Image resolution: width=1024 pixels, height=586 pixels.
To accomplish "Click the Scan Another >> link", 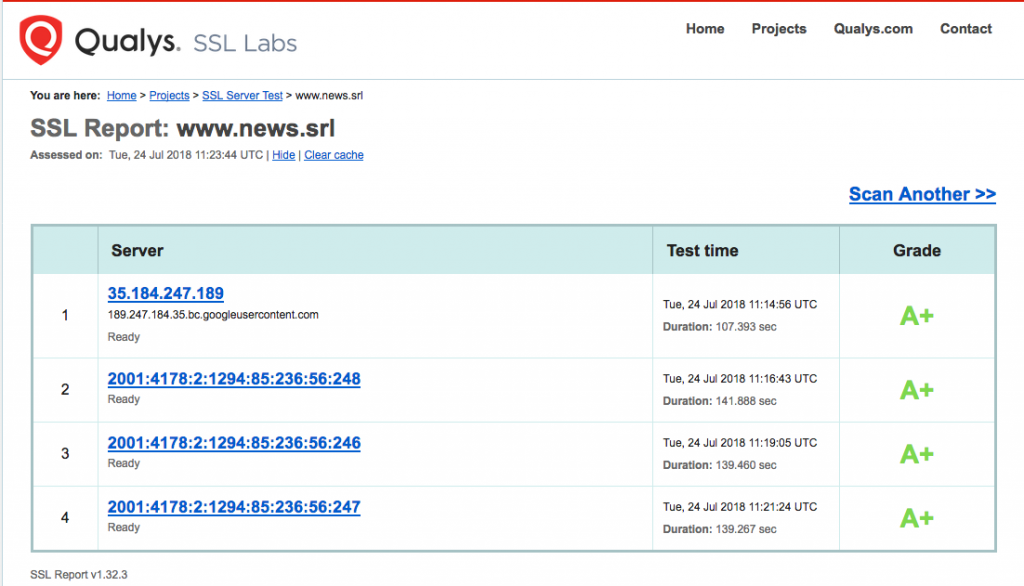I will click(x=922, y=194).
